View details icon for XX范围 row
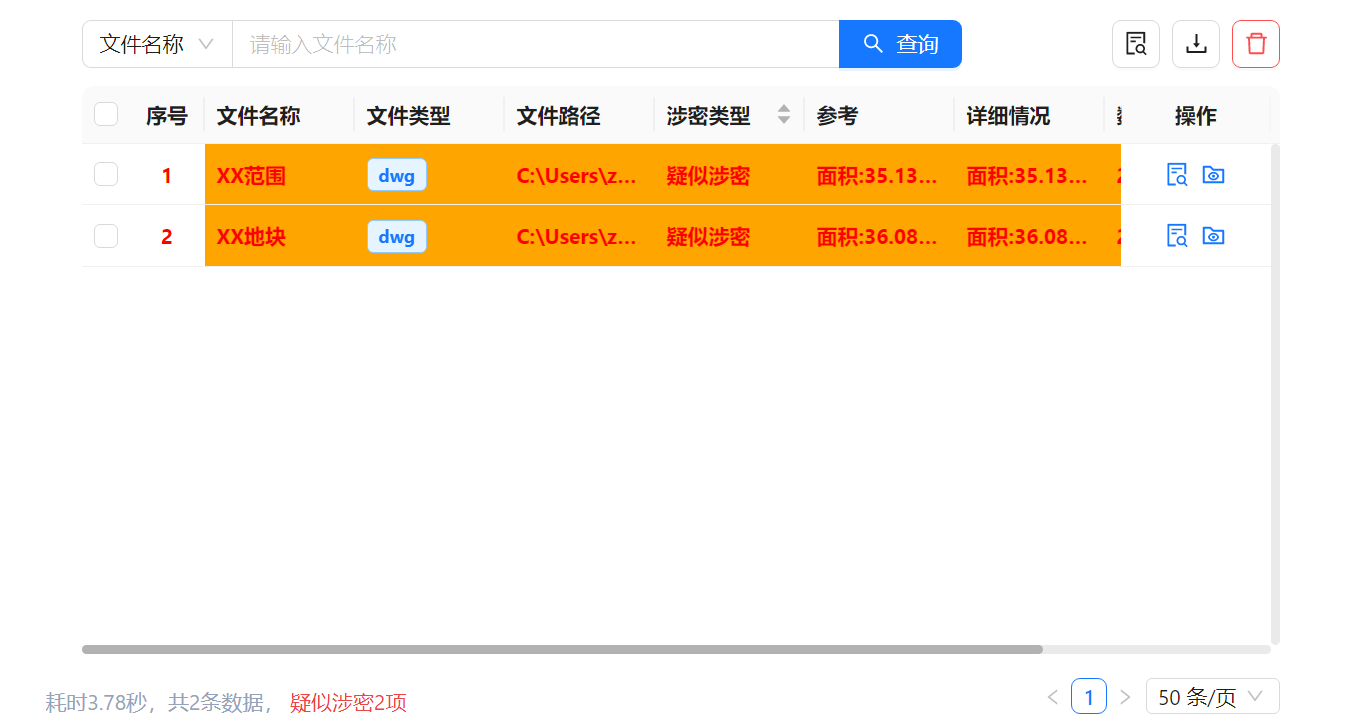1365x727 pixels. pos(1177,175)
